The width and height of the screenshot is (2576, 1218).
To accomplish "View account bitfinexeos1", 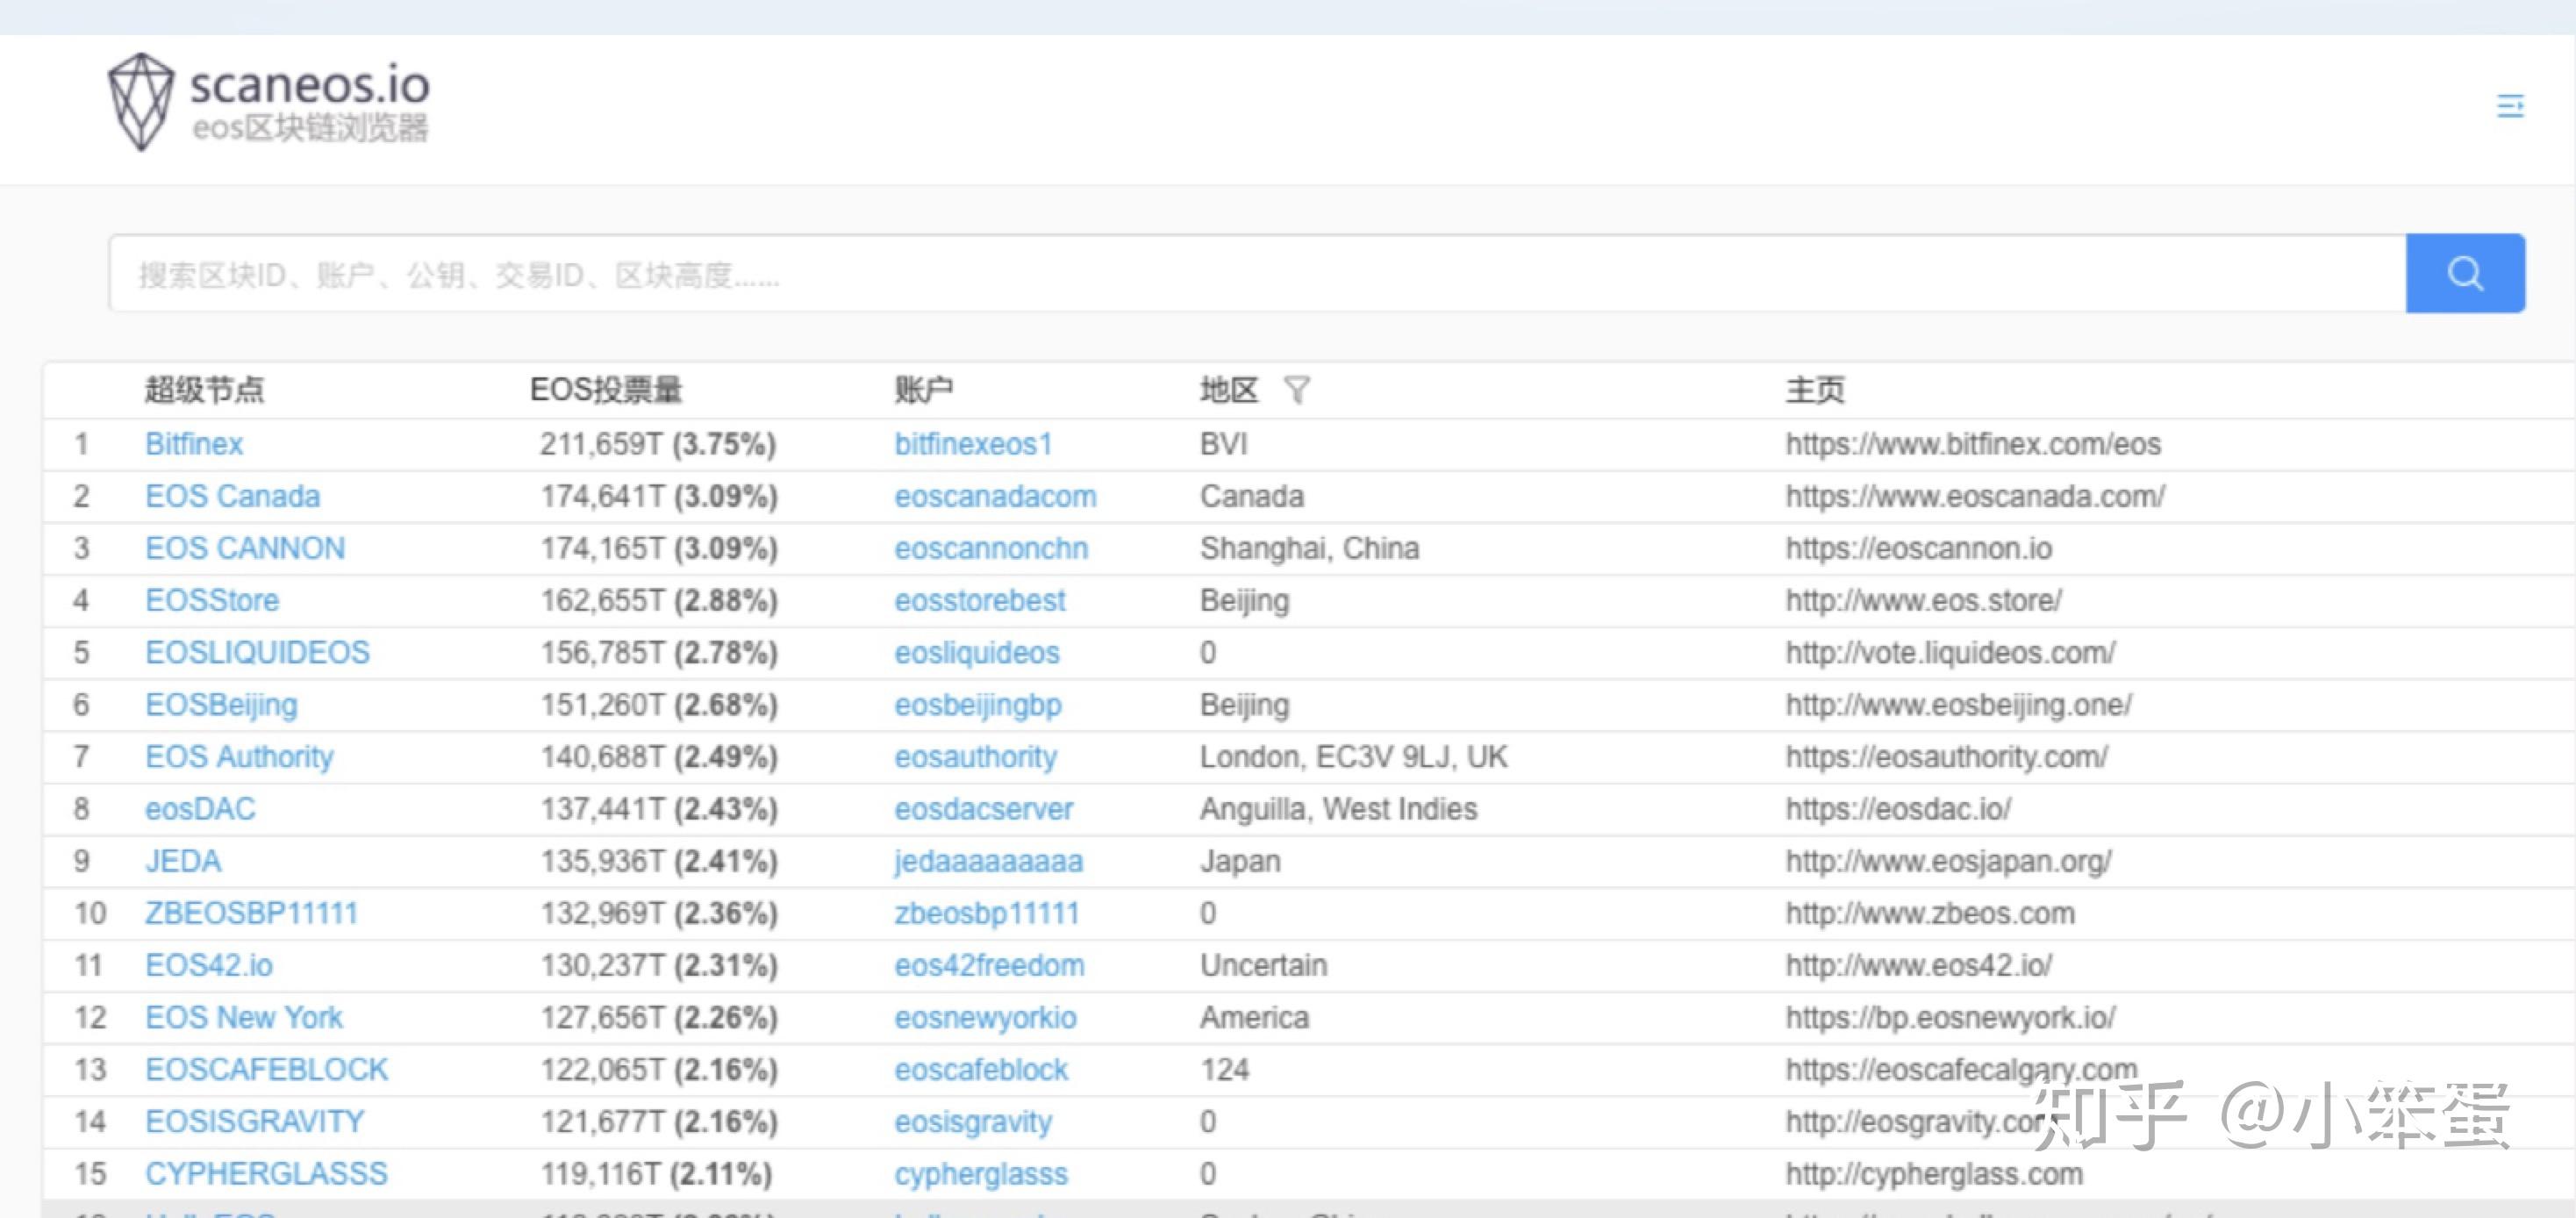I will [973, 444].
